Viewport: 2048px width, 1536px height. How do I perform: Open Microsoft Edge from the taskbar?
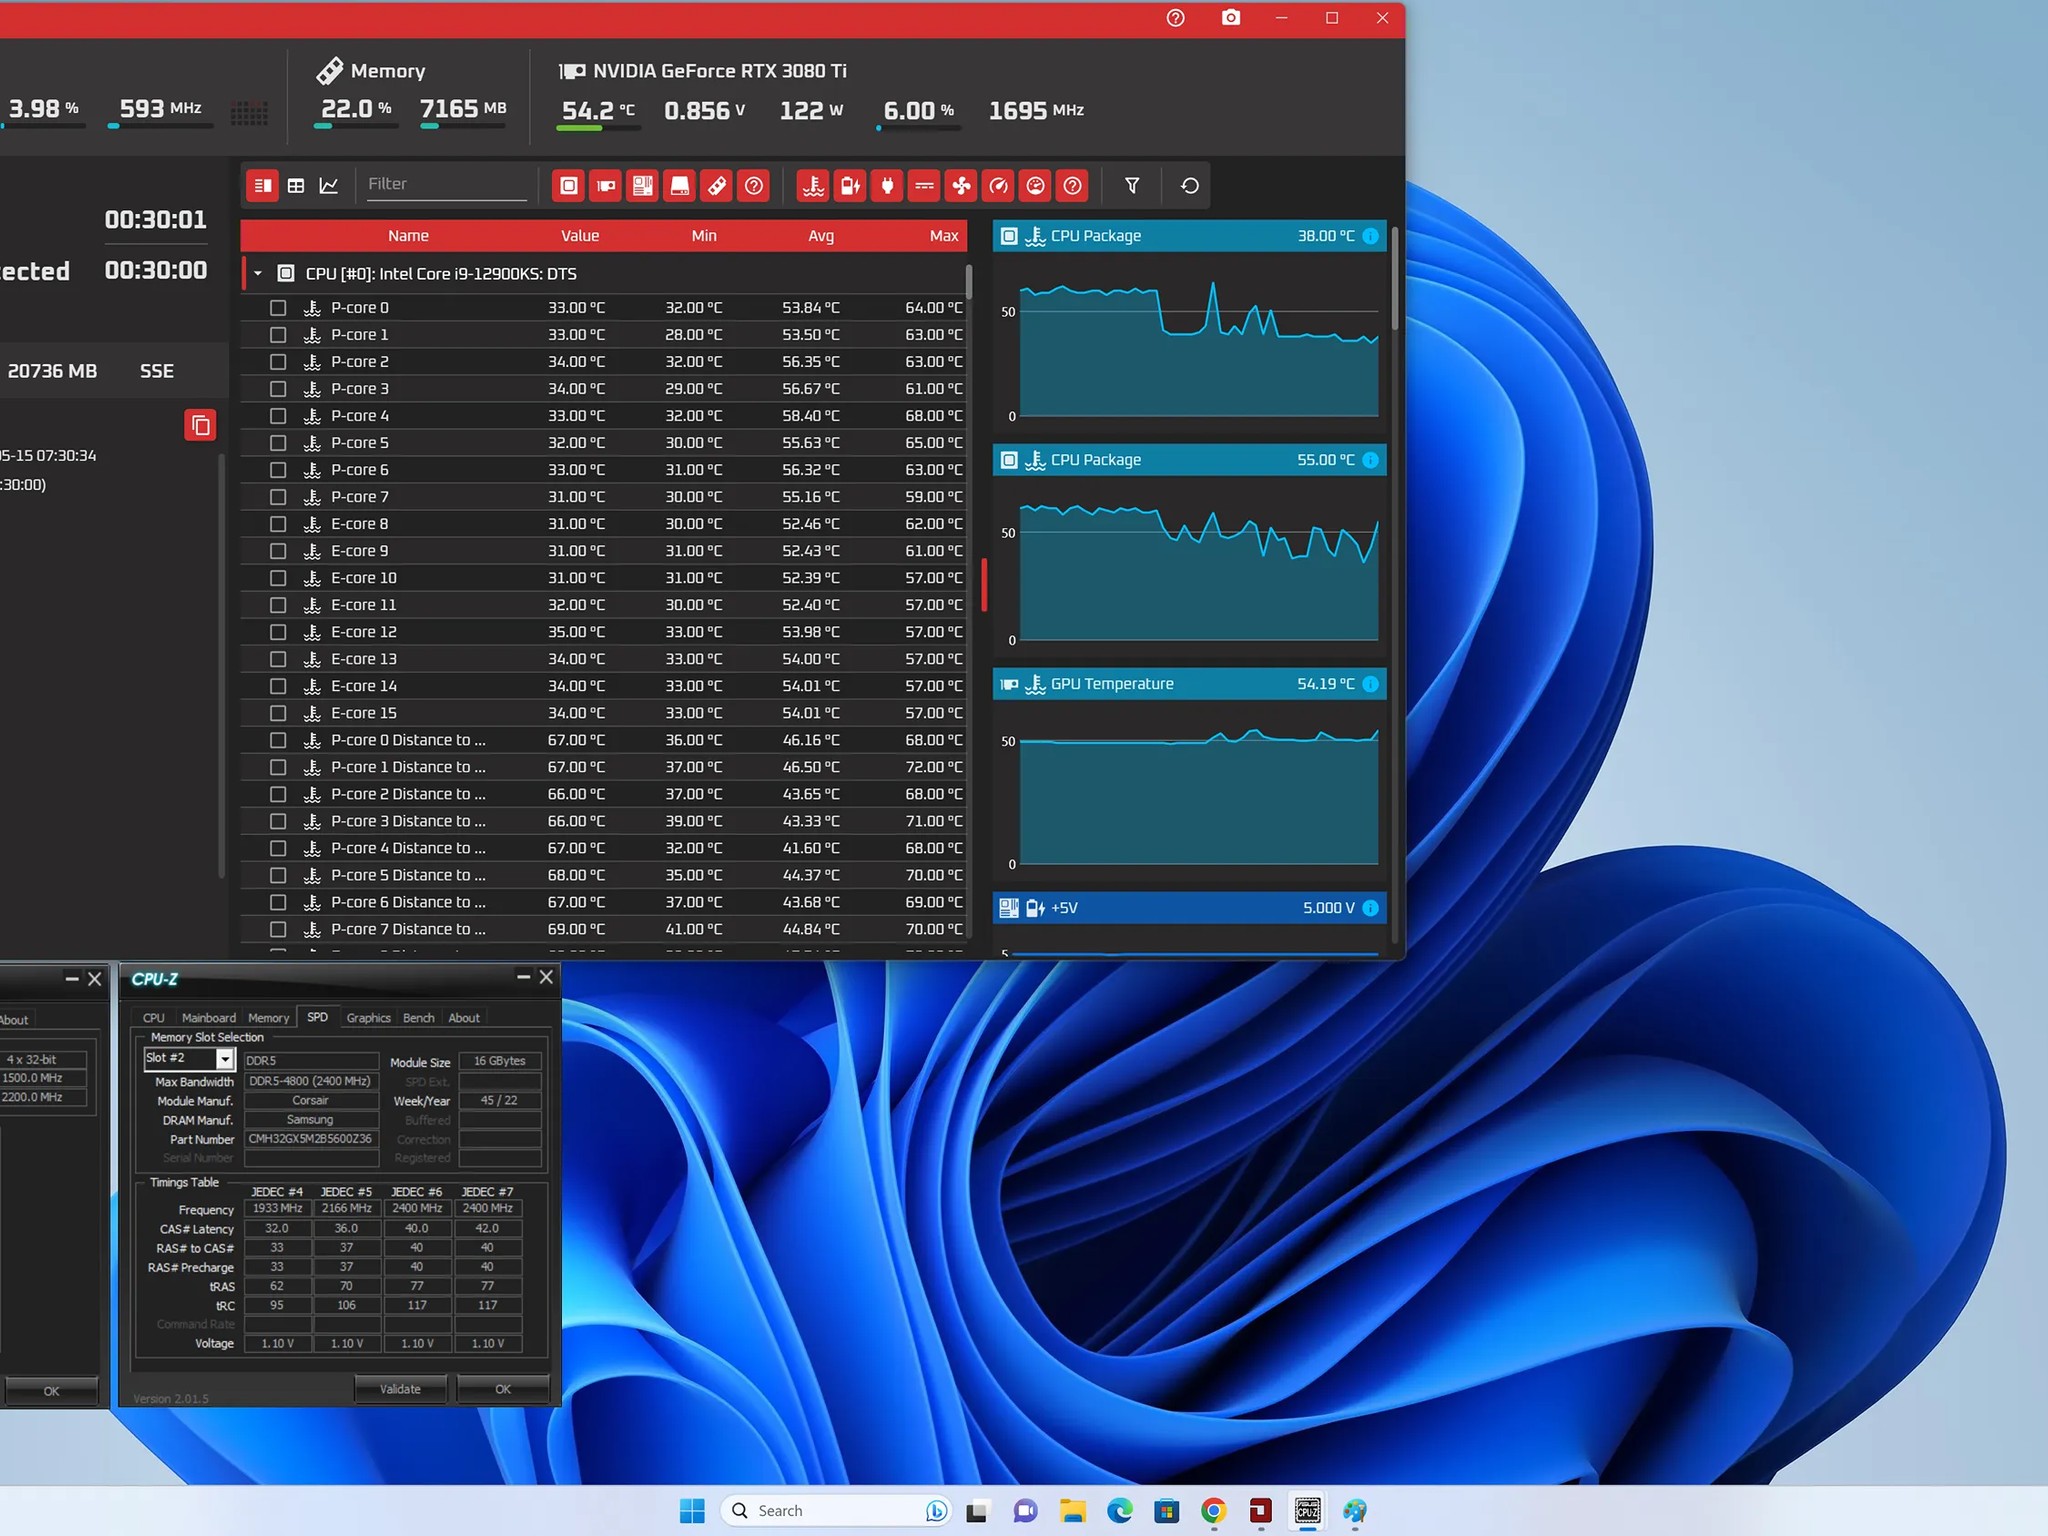(1120, 1511)
